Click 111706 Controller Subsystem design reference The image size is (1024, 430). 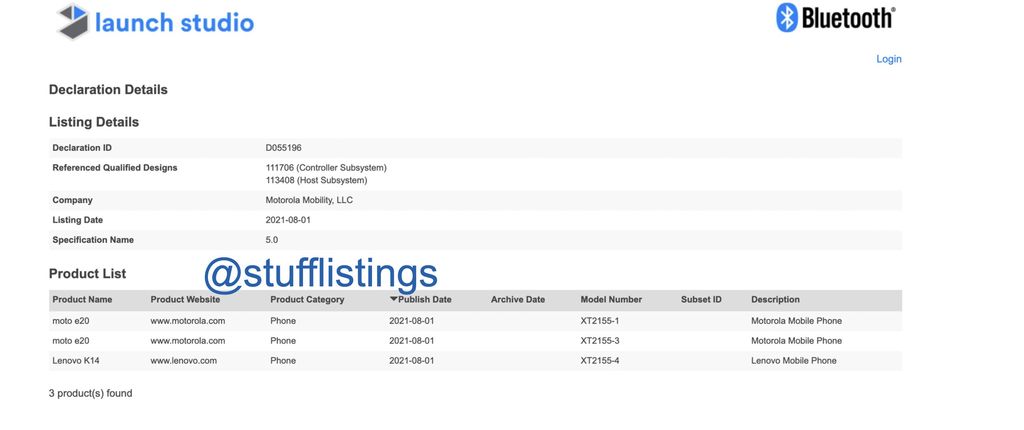coord(325,168)
